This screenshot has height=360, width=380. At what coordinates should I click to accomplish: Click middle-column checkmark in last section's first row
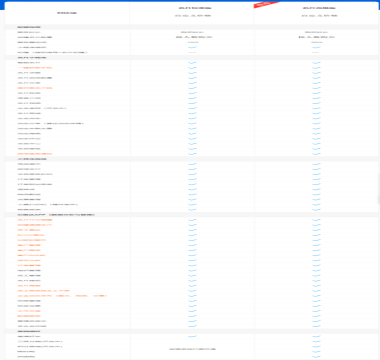coord(192,336)
